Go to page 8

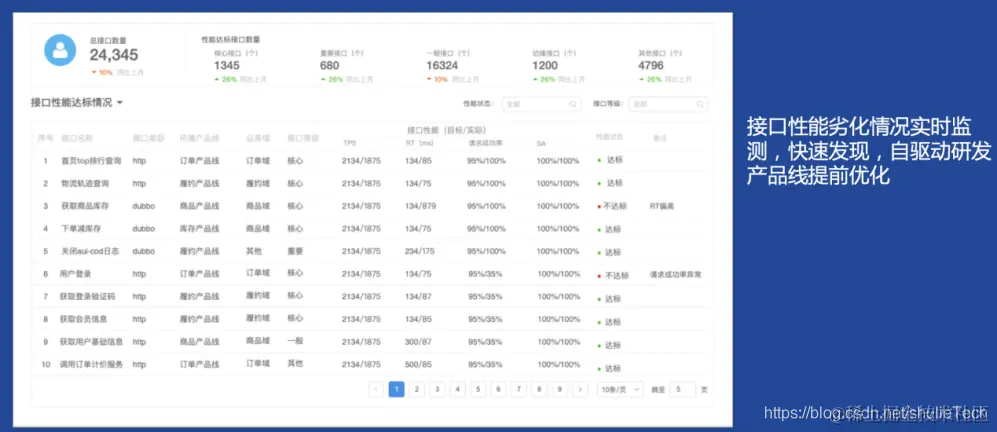539,389
